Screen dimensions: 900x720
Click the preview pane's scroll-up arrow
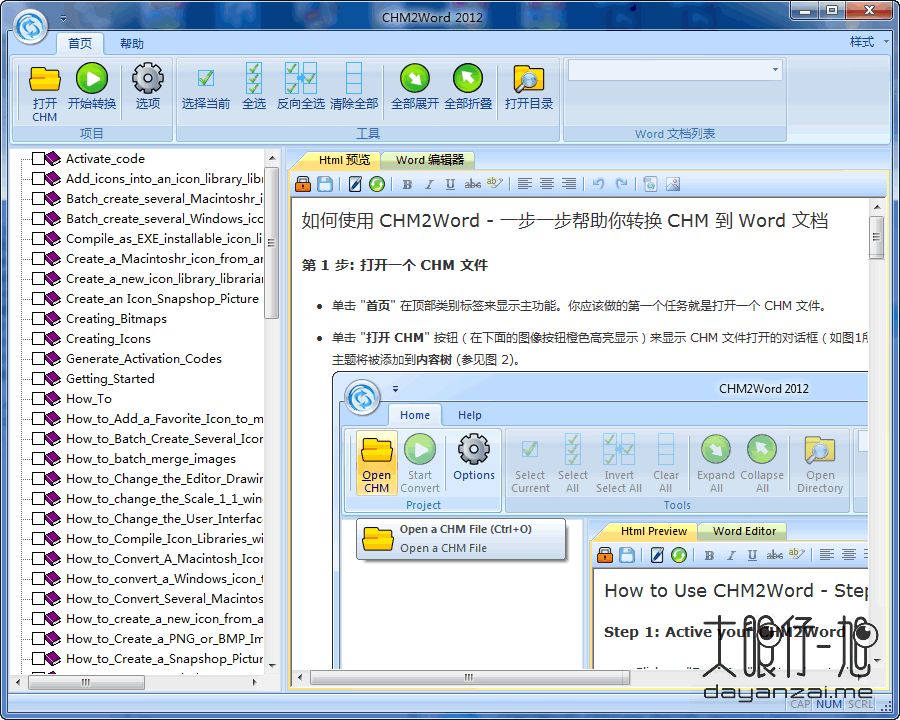pos(876,207)
